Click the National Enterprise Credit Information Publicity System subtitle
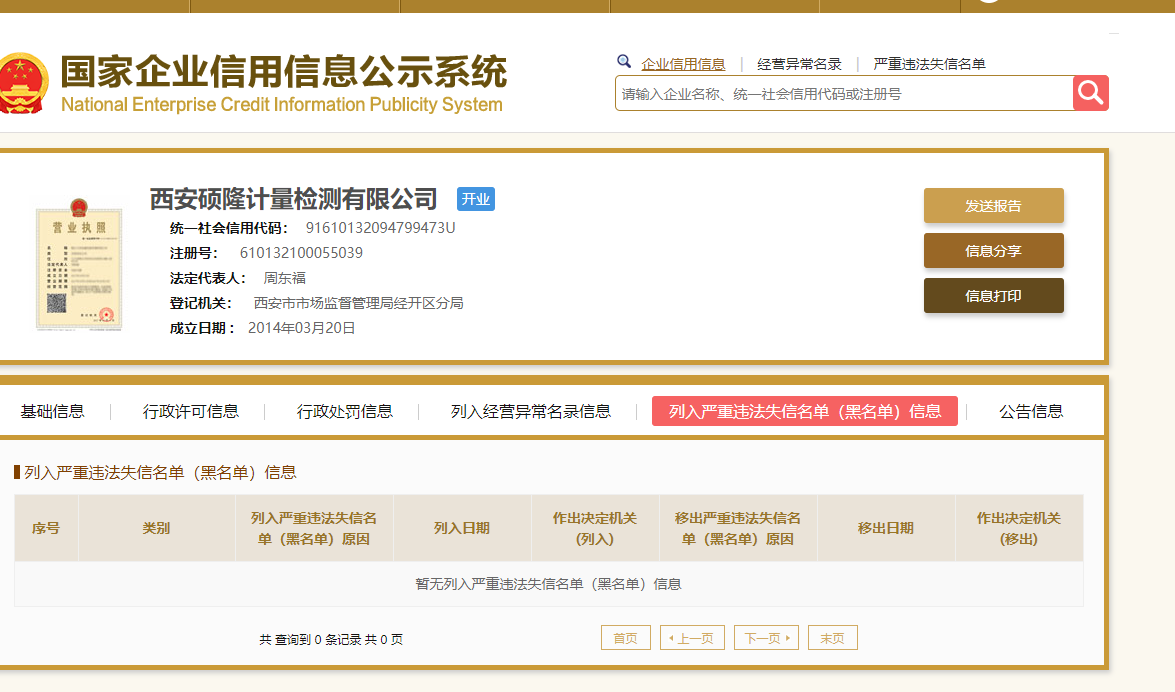Viewport: 1175px width, 692px height. [x=282, y=104]
